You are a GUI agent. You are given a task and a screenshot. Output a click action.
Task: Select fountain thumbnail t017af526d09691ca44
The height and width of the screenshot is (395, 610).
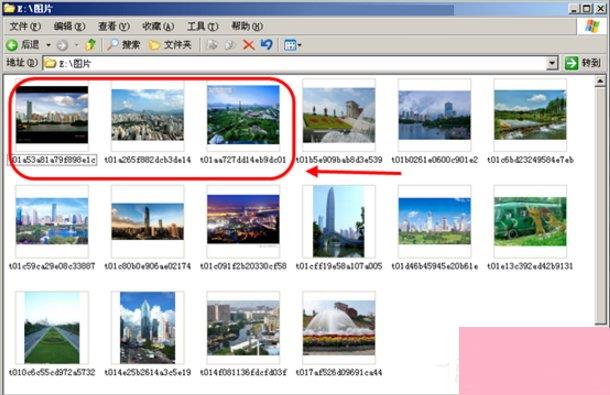coord(339,328)
